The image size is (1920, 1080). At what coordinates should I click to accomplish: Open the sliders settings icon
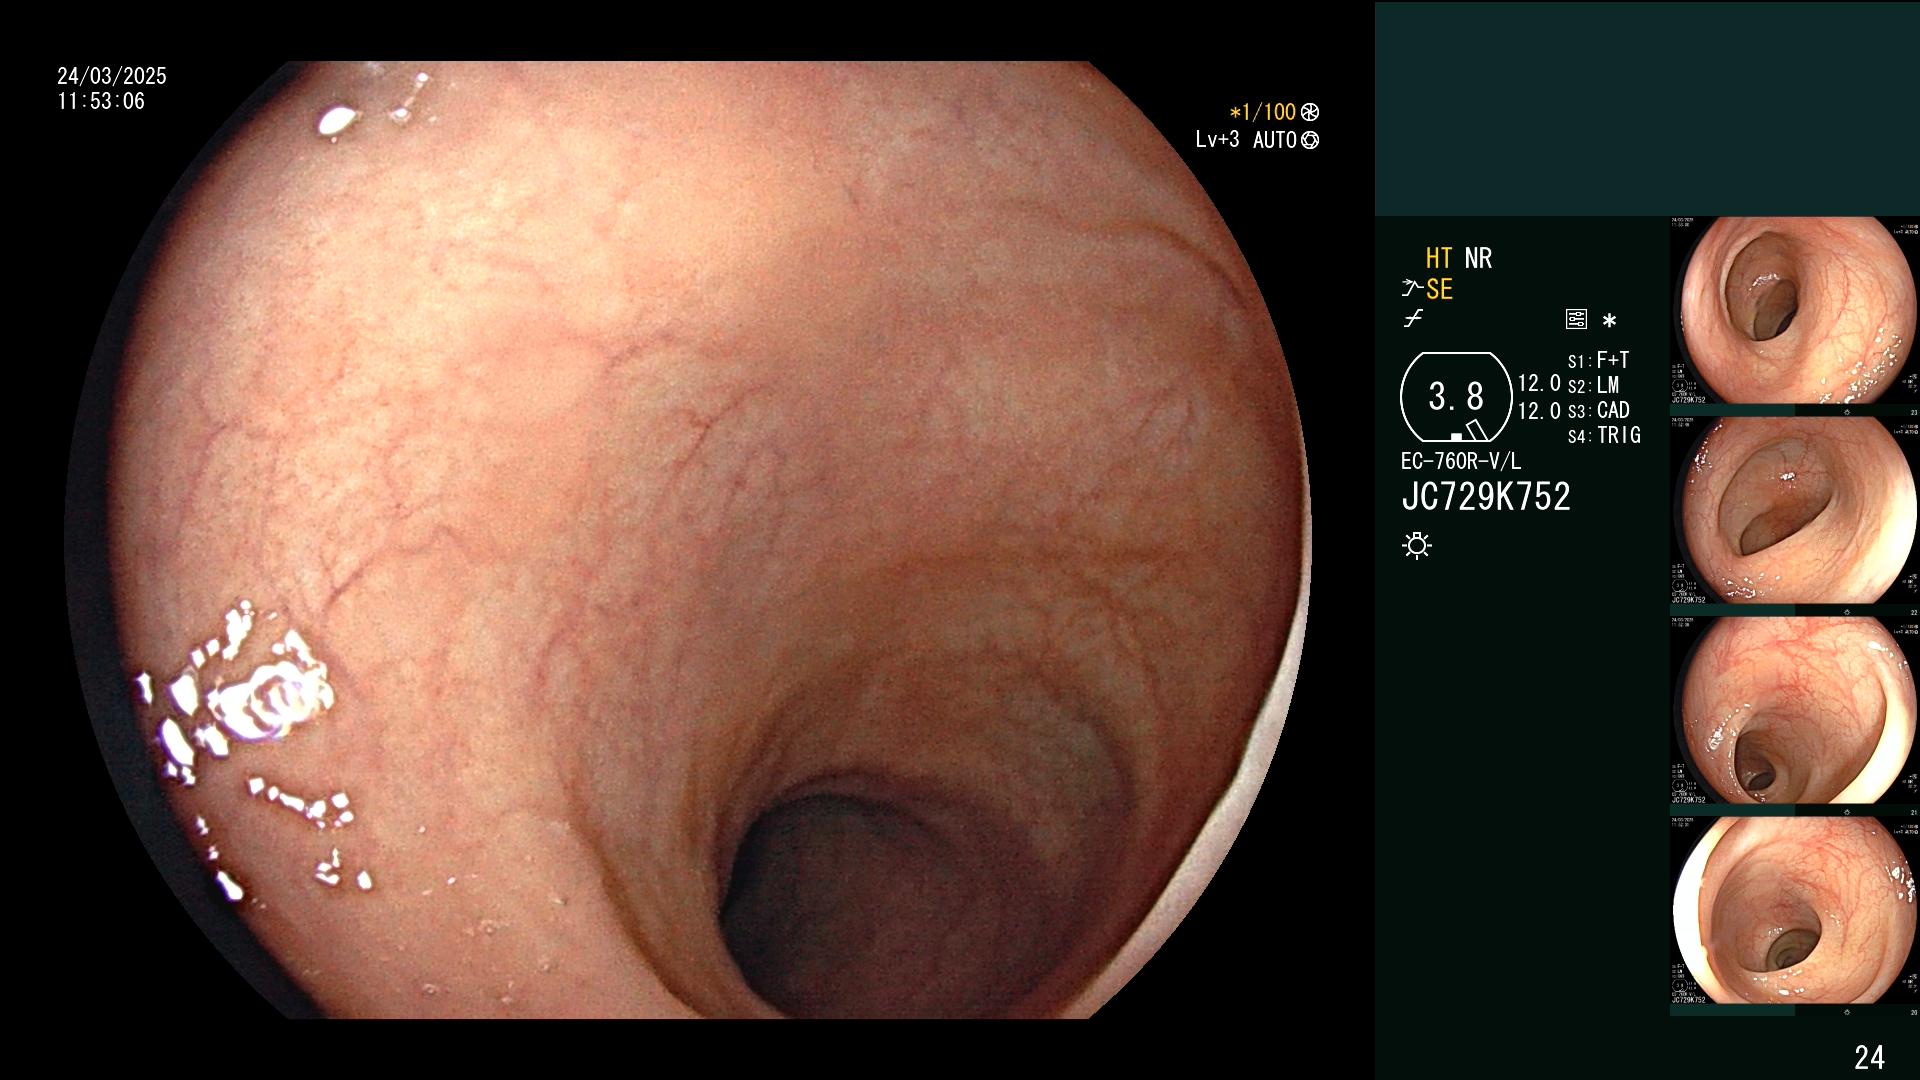tap(1576, 320)
